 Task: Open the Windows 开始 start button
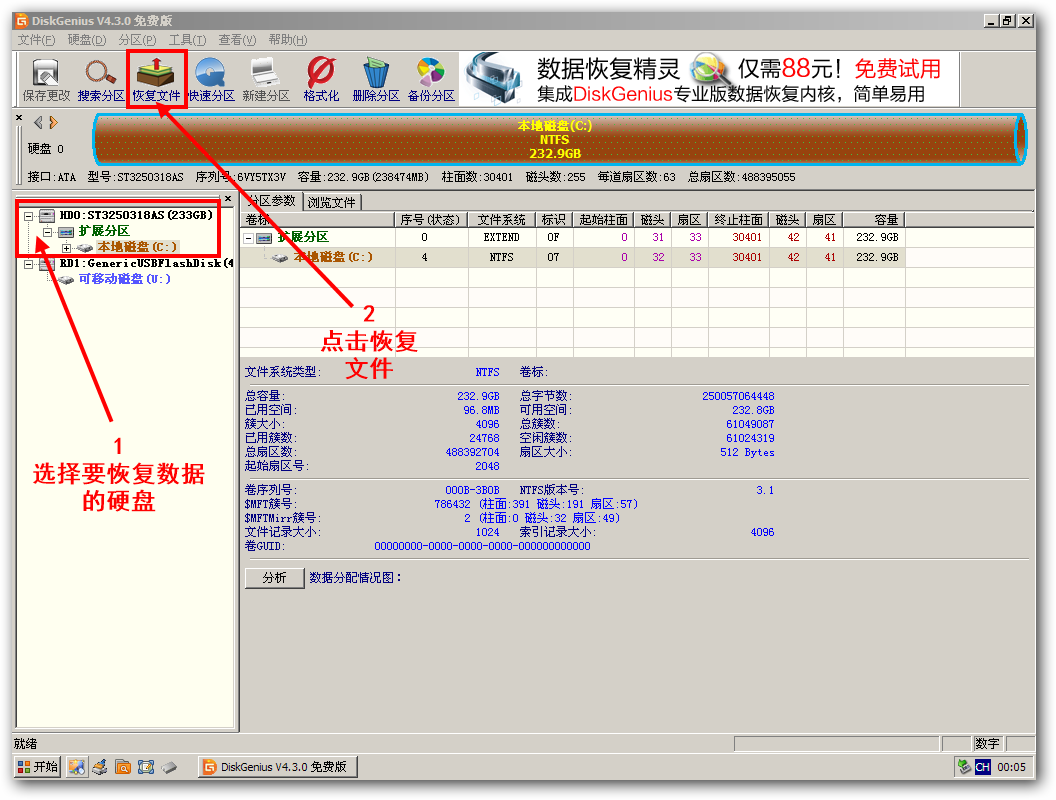click(x=38, y=766)
